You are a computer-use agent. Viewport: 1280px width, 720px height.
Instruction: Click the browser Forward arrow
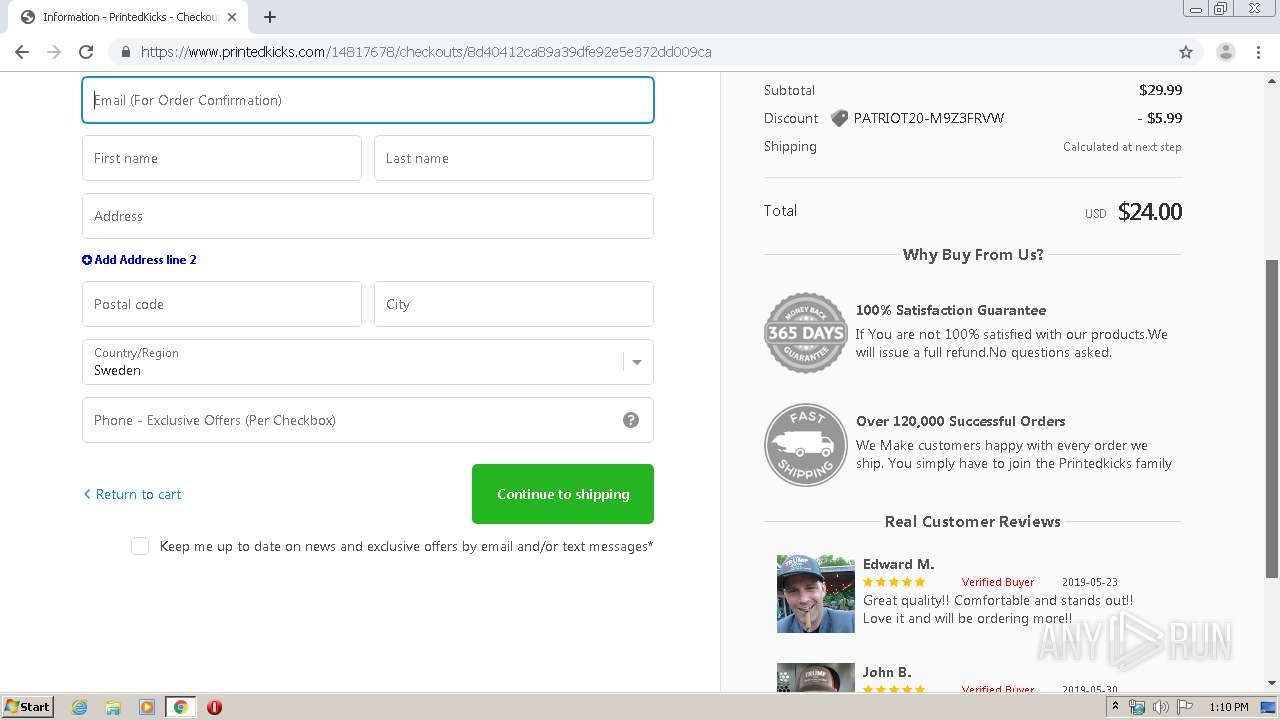[54, 52]
